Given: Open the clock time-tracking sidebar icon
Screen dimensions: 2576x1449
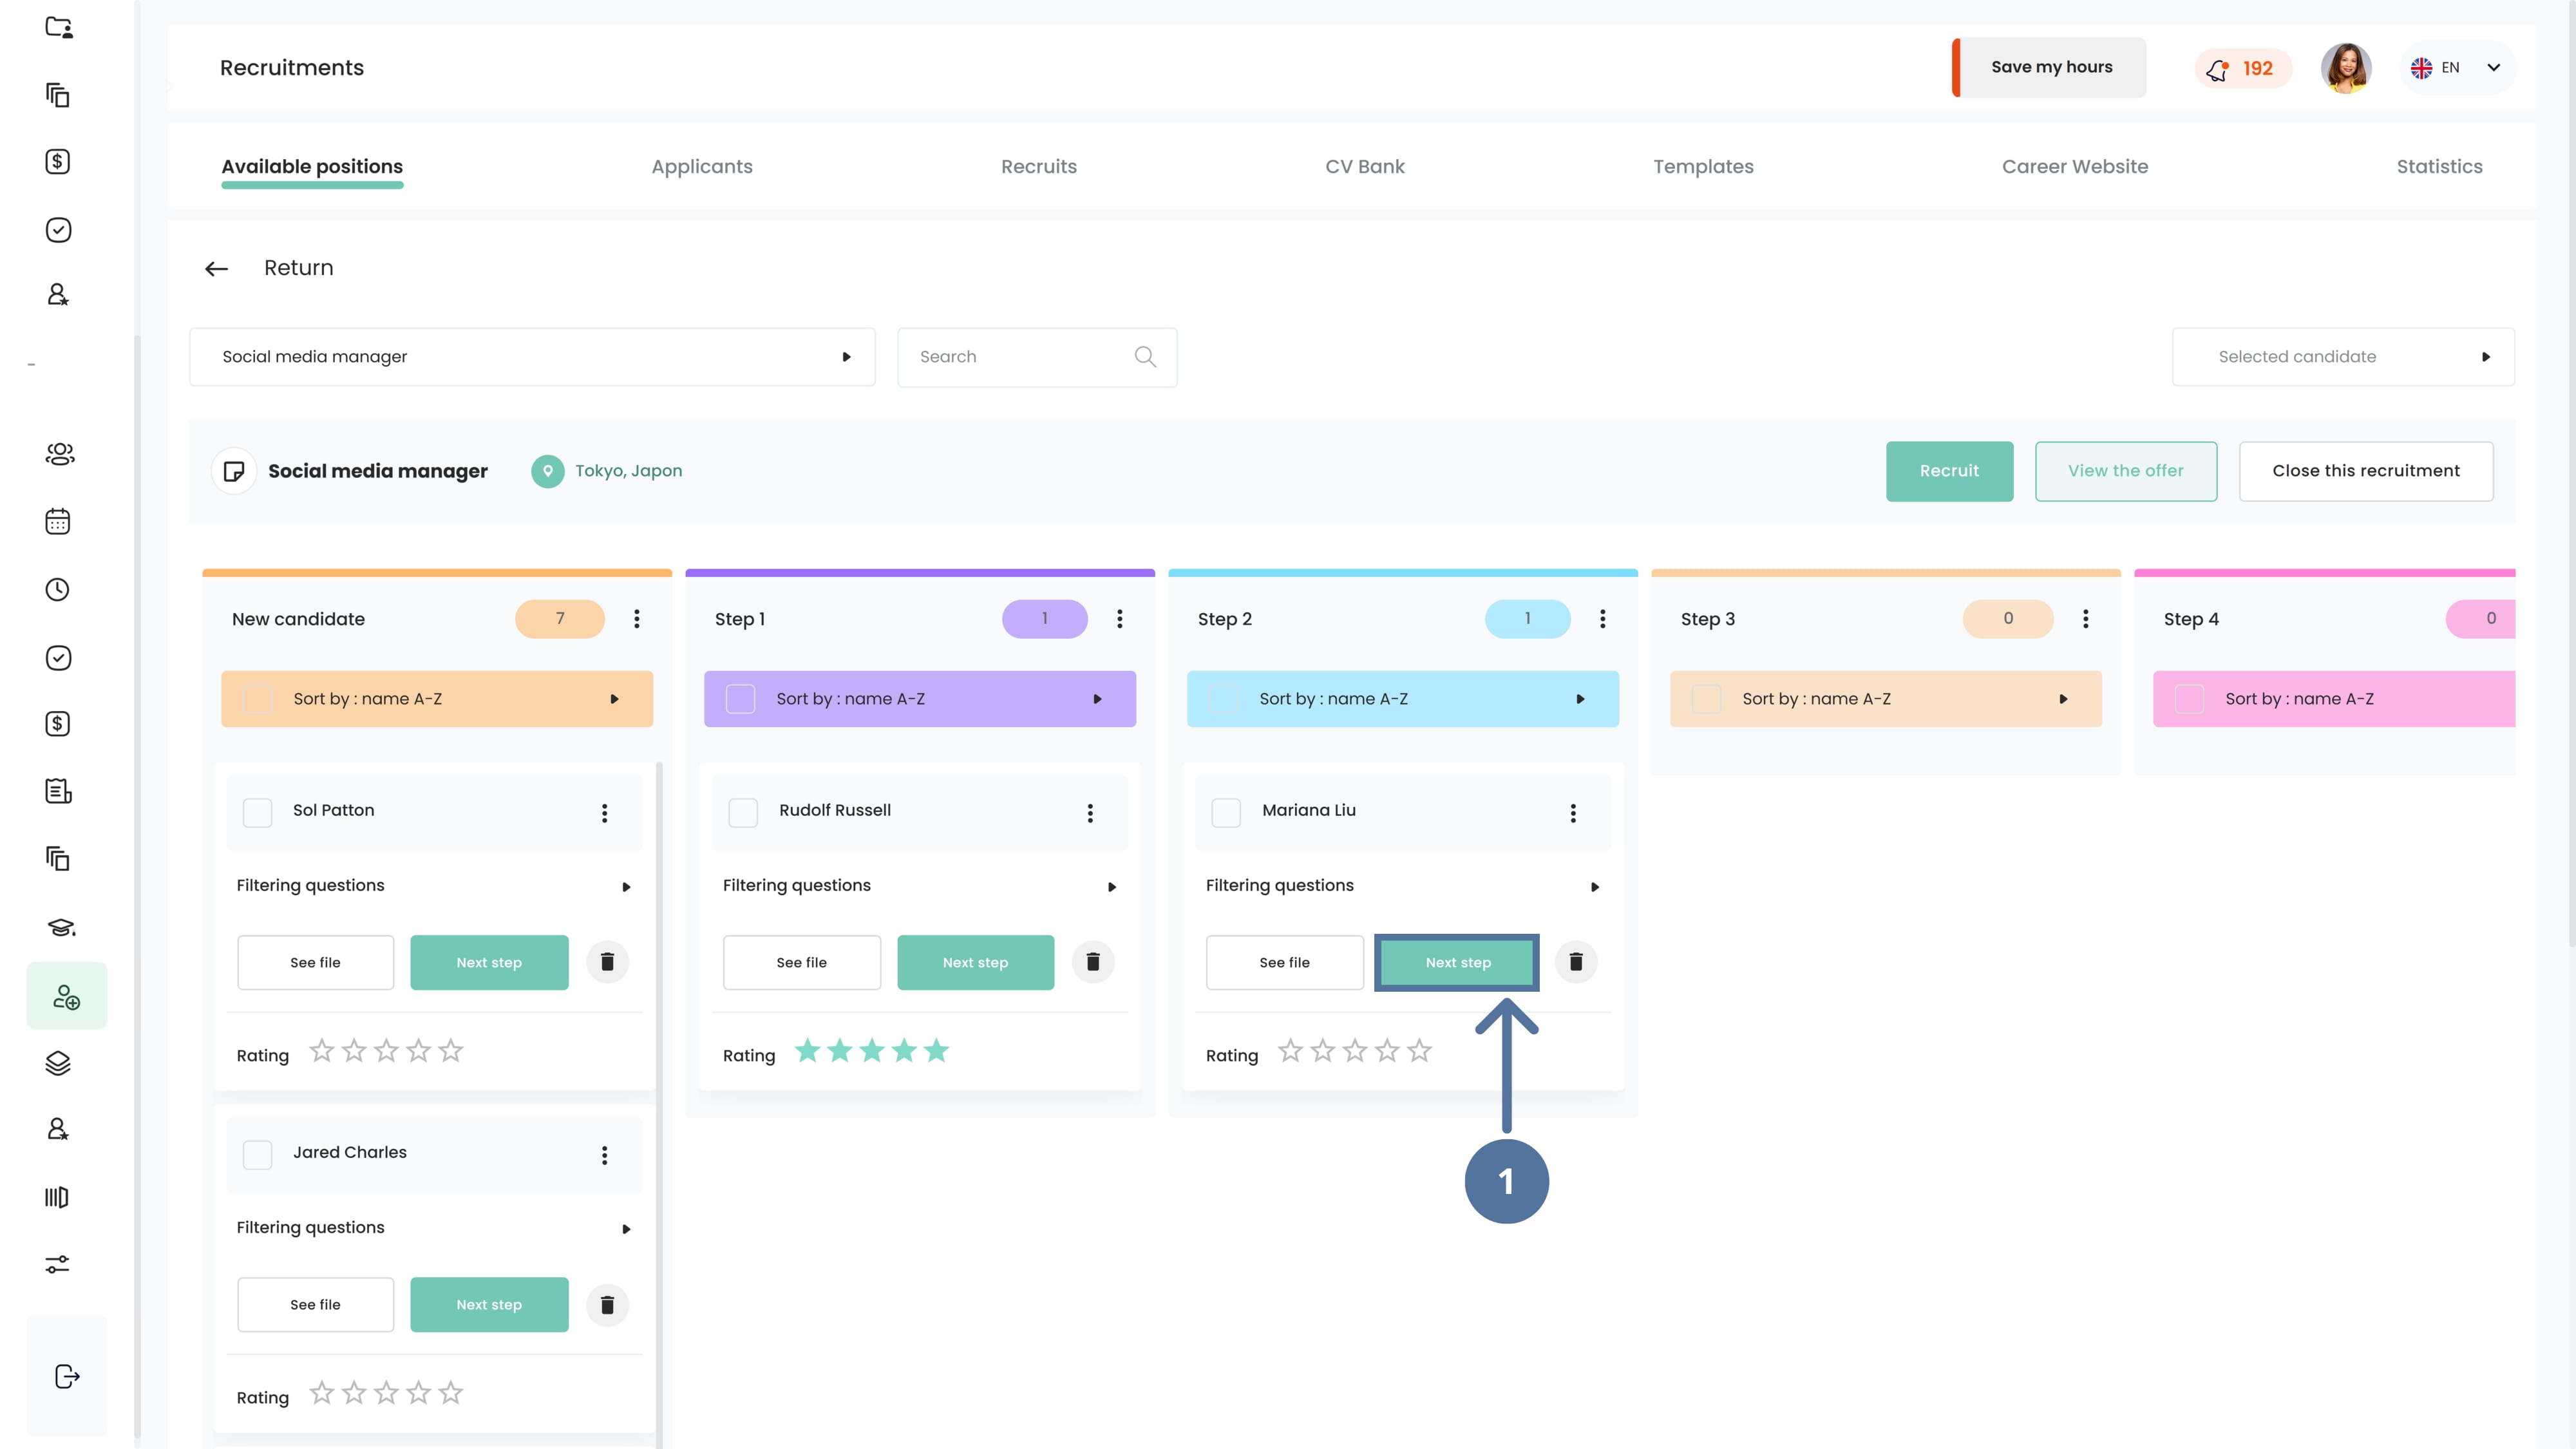Looking at the screenshot, I should point(58,589).
